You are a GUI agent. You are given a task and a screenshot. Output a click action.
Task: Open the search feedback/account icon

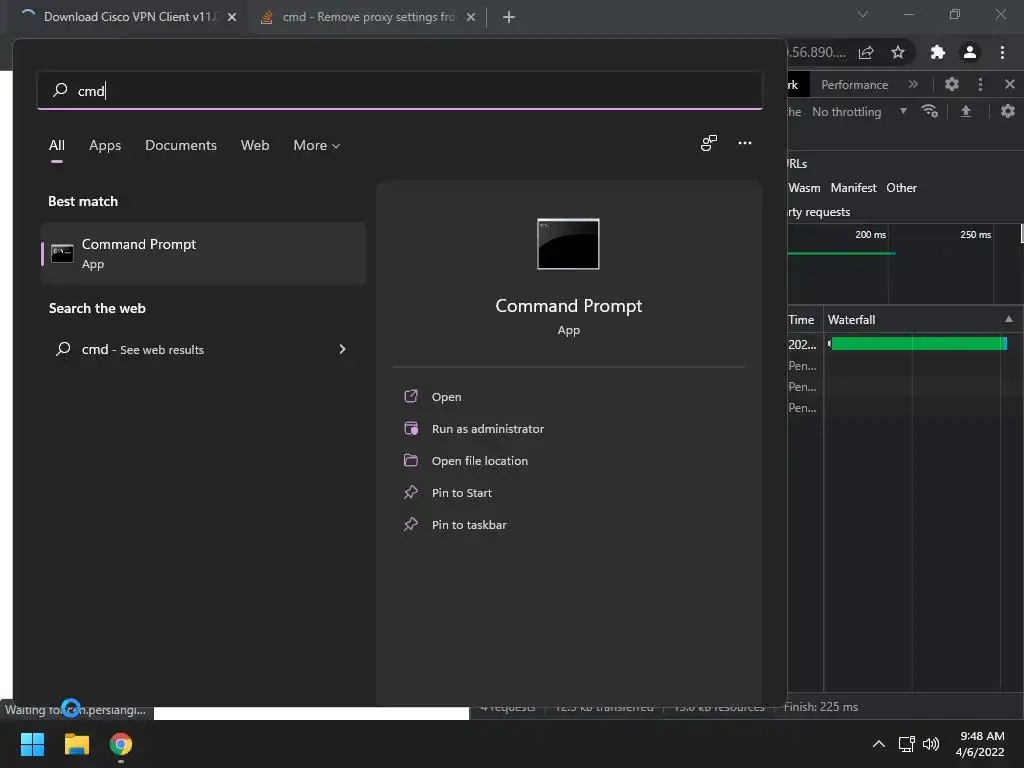(x=709, y=143)
